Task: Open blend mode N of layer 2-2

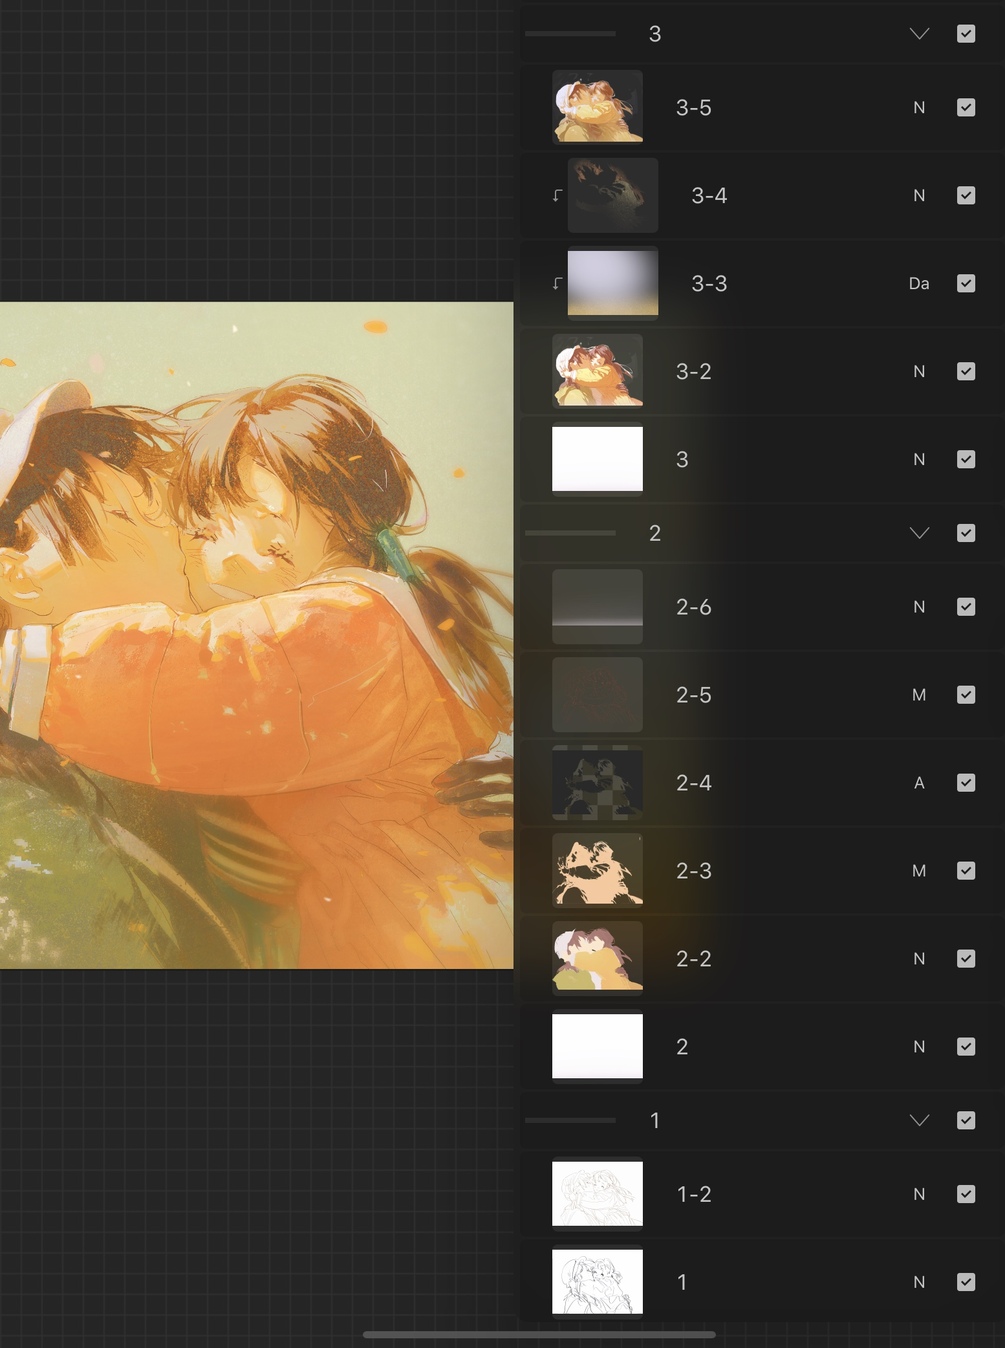Action: pos(919,959)
